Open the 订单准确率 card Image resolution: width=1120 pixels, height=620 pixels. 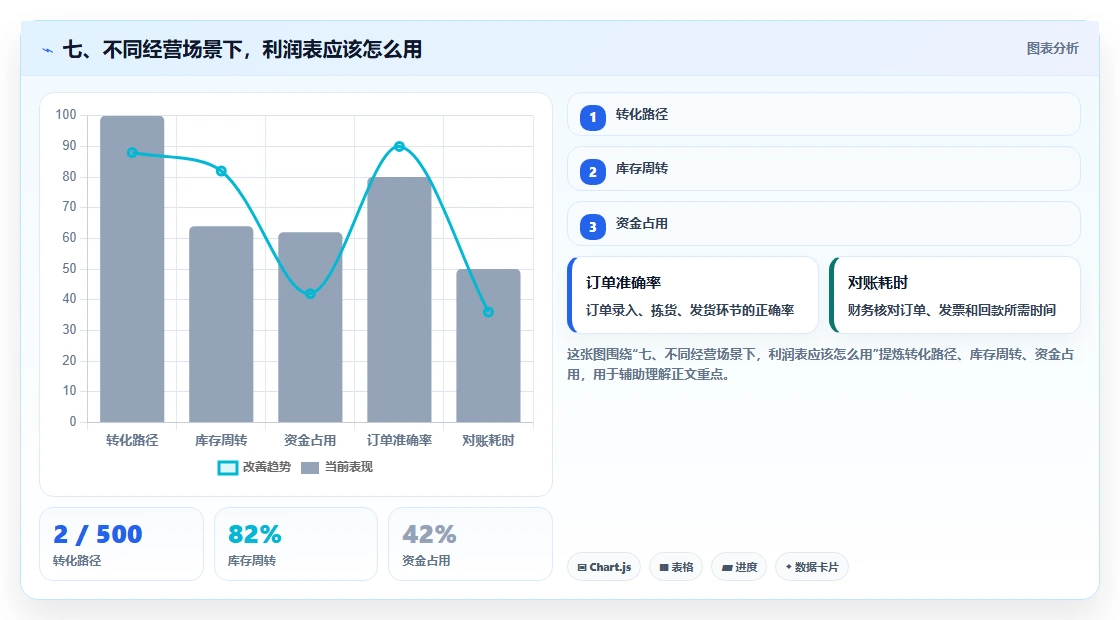(x=693, y=295)
